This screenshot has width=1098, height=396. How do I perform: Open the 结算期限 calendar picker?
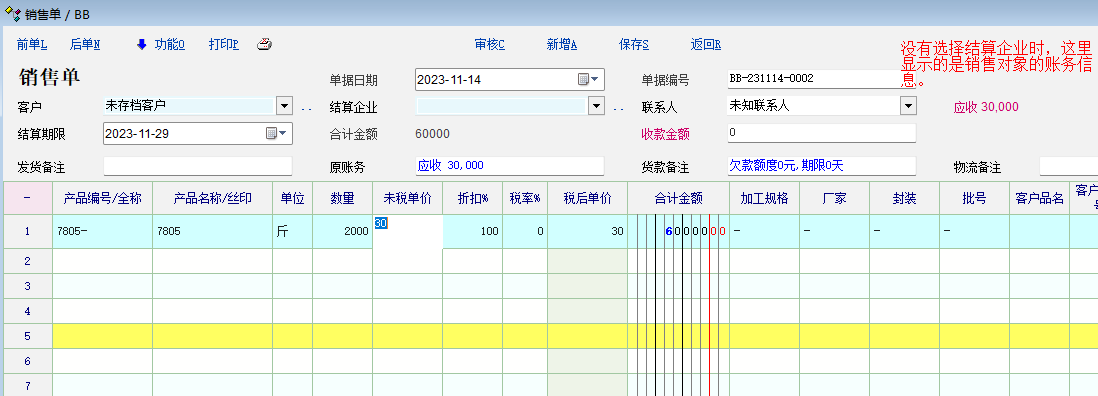pos(277,133)
